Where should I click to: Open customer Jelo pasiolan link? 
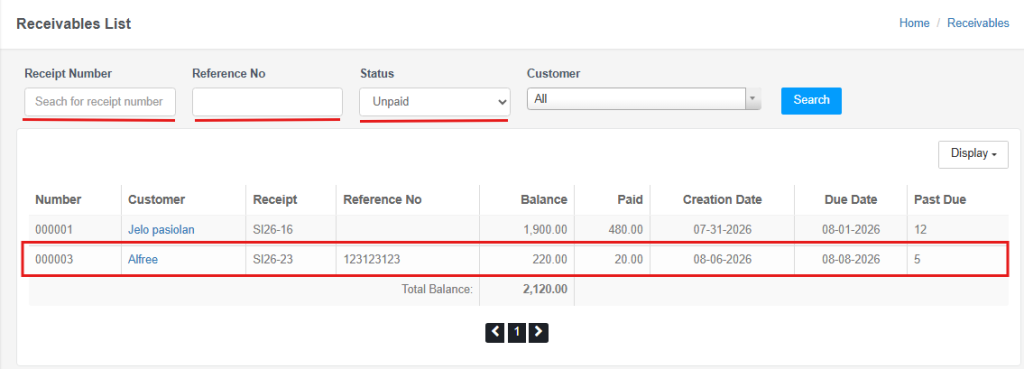(x=161, y=230)
